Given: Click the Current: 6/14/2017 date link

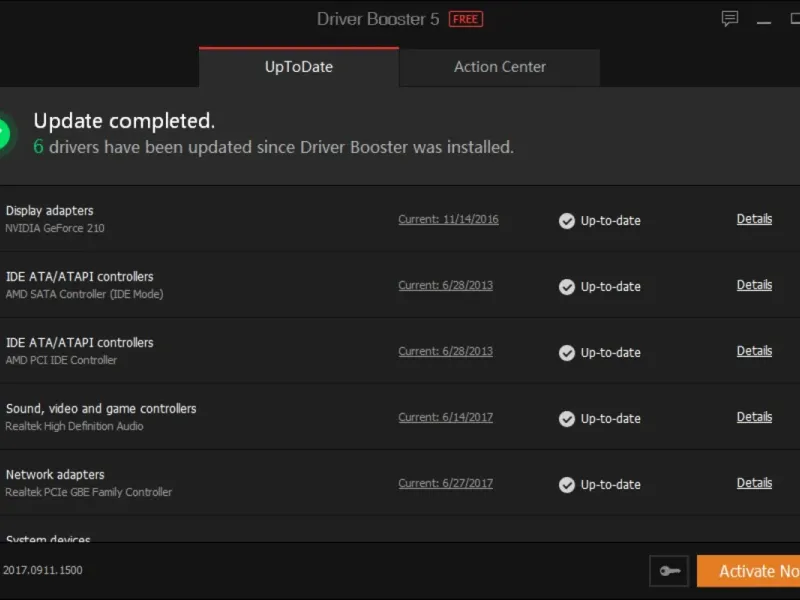Looking at the screenshot, I should click(445, 417).
